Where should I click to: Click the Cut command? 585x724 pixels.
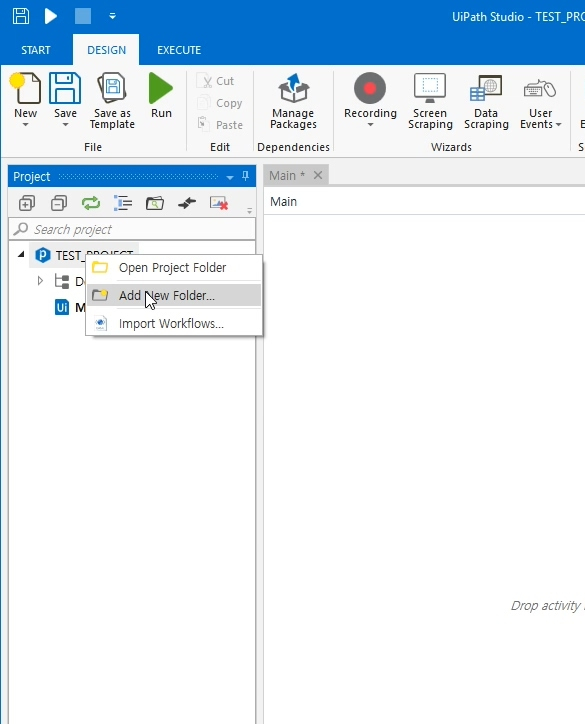(x=216, y=81)
